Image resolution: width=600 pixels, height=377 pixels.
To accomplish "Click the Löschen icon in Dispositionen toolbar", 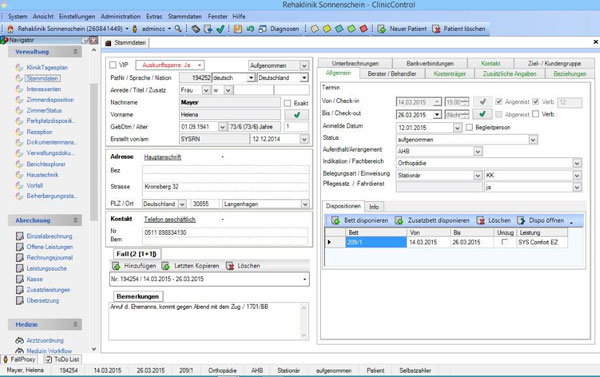I will click(x=481, y=220).
